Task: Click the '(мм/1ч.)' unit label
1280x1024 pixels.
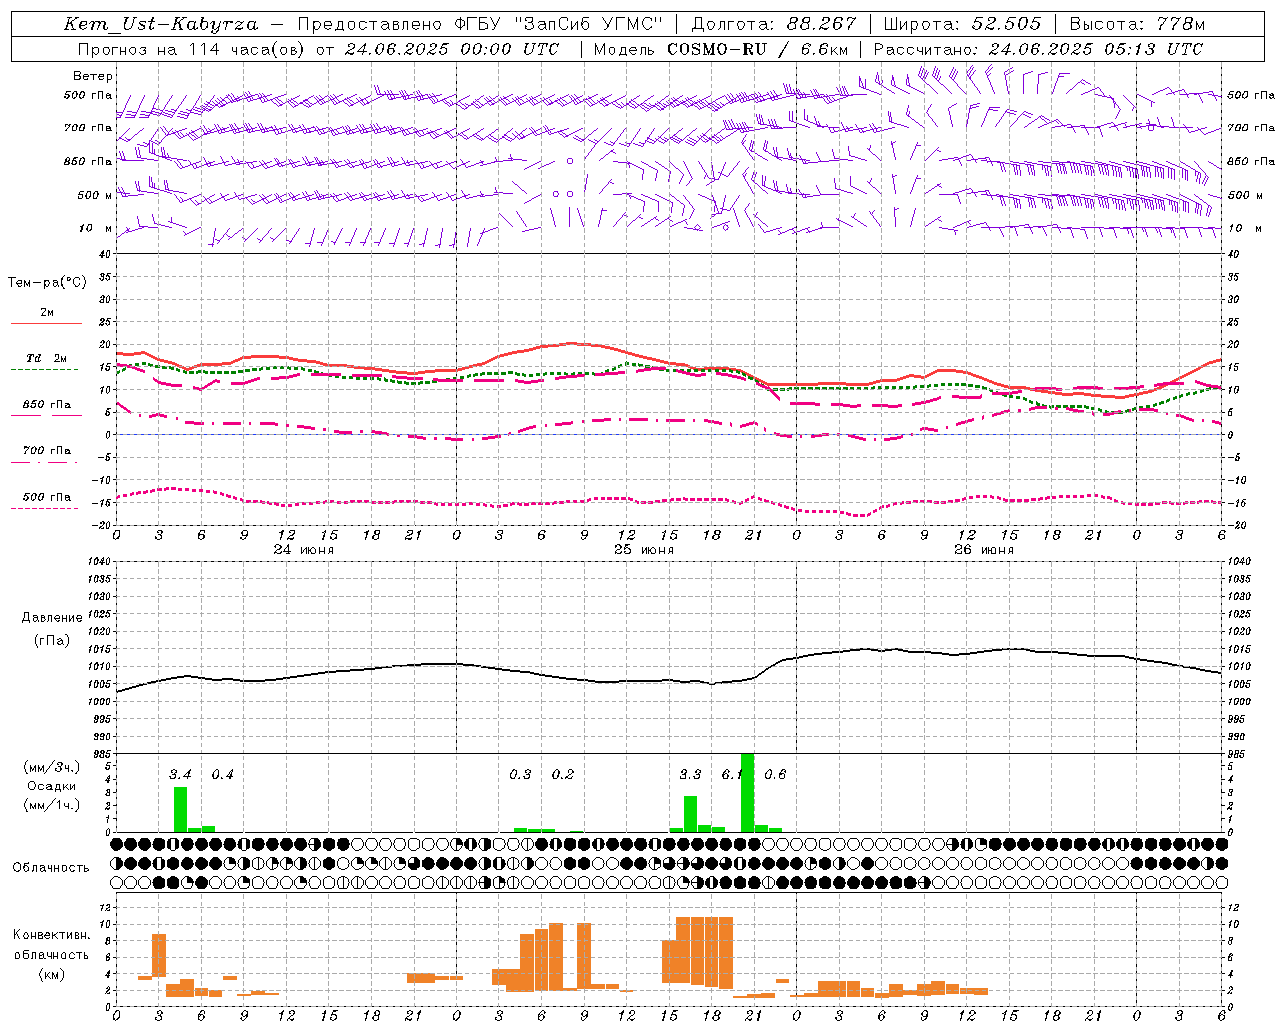Action: click(x=51, y=805)
